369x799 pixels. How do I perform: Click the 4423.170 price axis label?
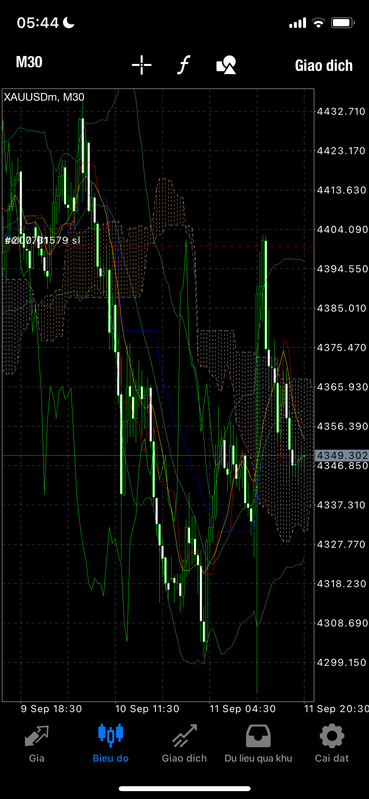tap(341, 150)
